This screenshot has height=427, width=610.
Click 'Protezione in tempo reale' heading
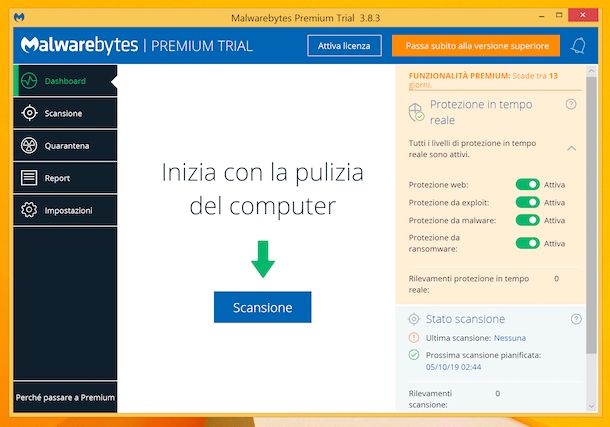click(x=481, y=112)
